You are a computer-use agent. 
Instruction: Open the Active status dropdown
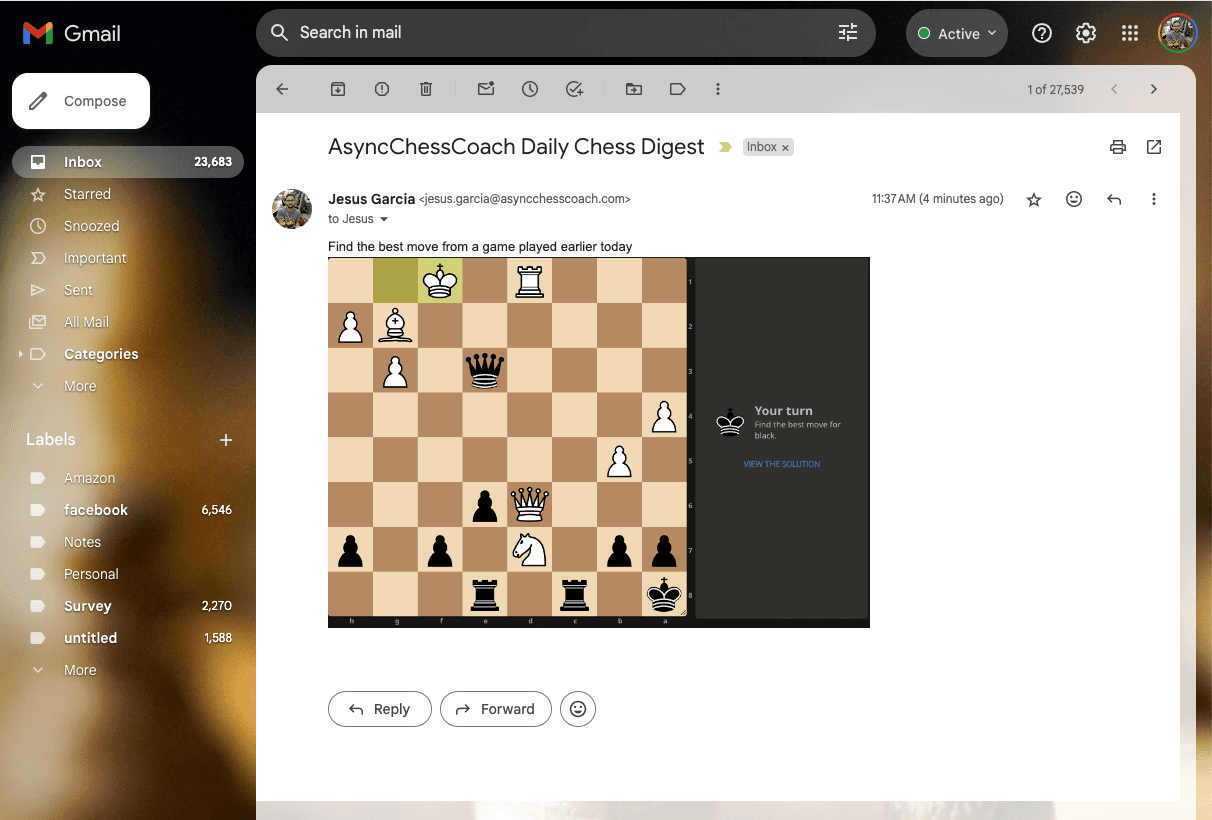pyautogui.click(x=957, y=33)
